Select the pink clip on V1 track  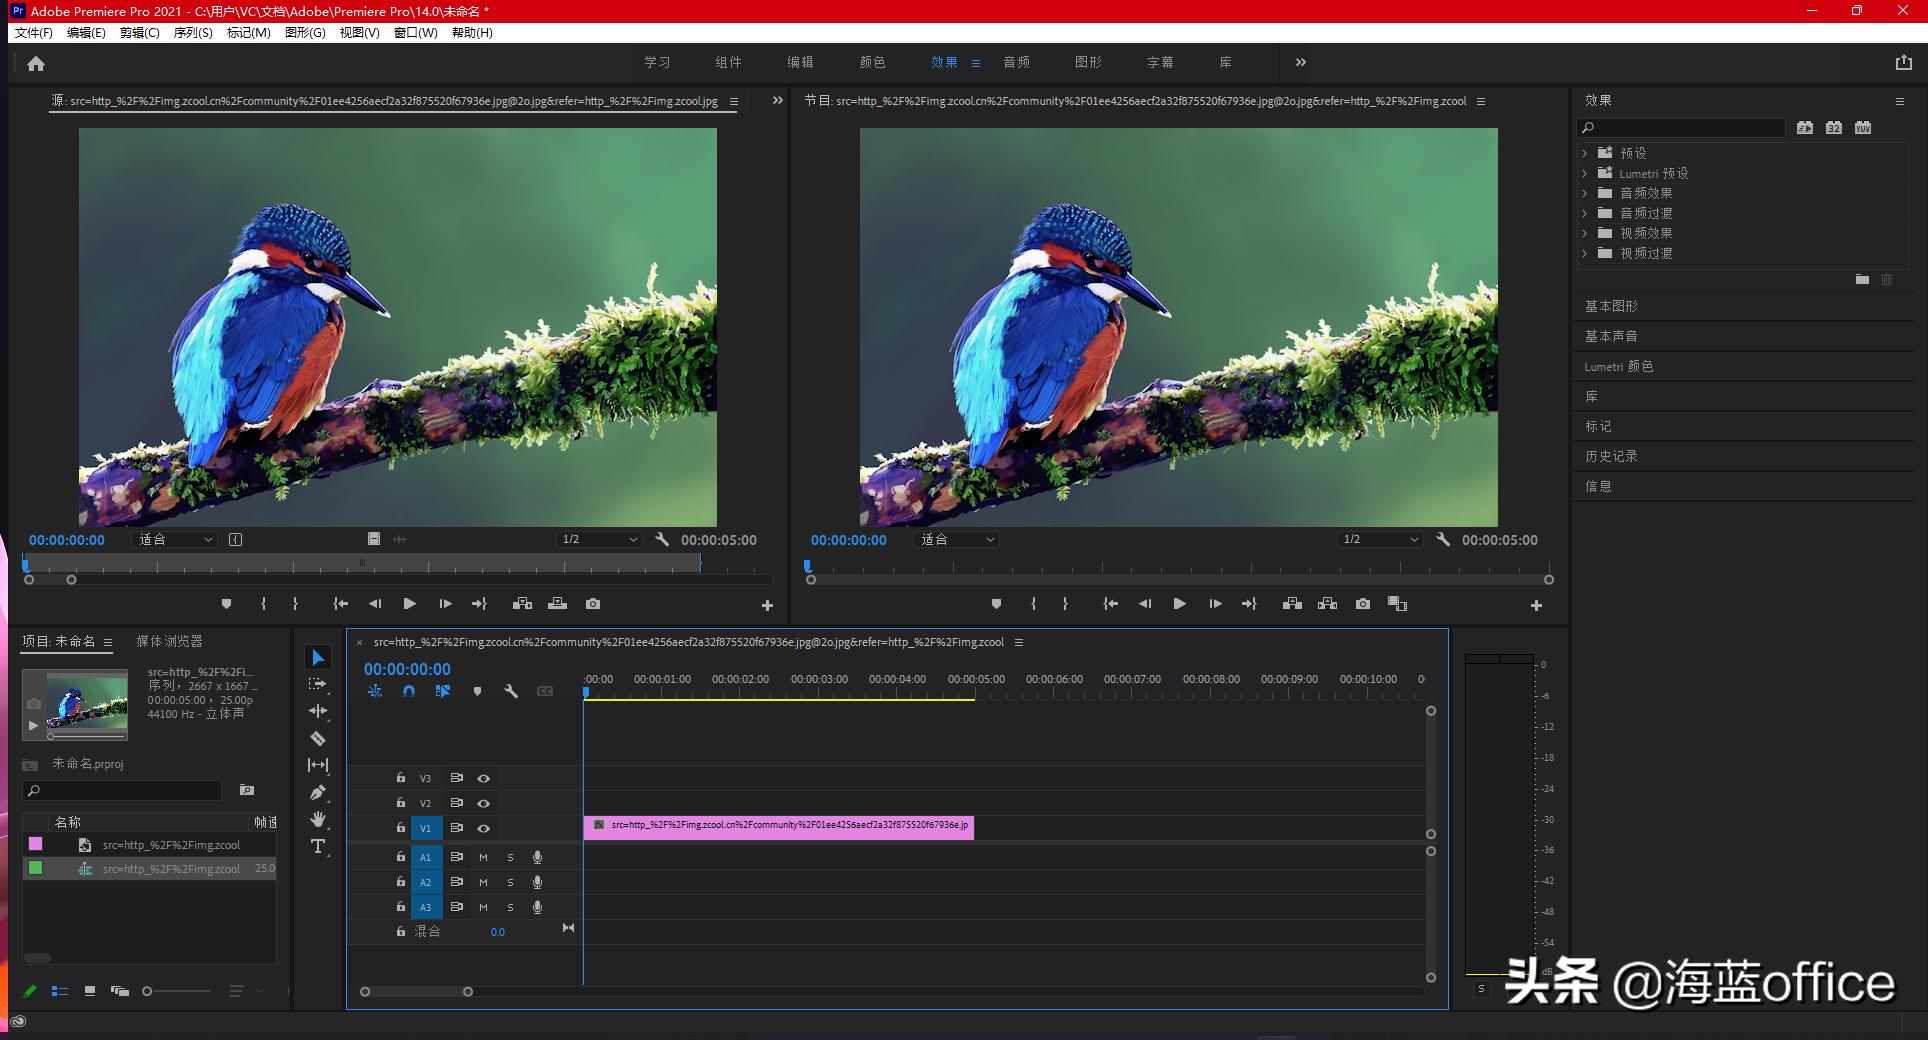click(x=778, y=826)
